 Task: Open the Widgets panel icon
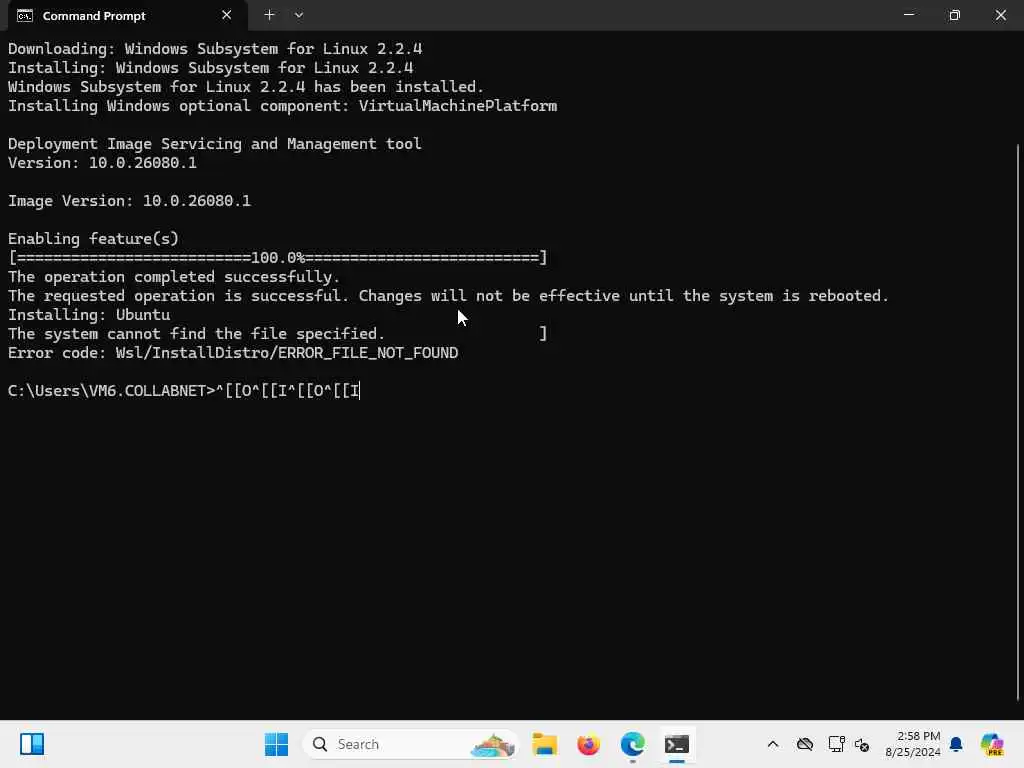tap(31, 744)
